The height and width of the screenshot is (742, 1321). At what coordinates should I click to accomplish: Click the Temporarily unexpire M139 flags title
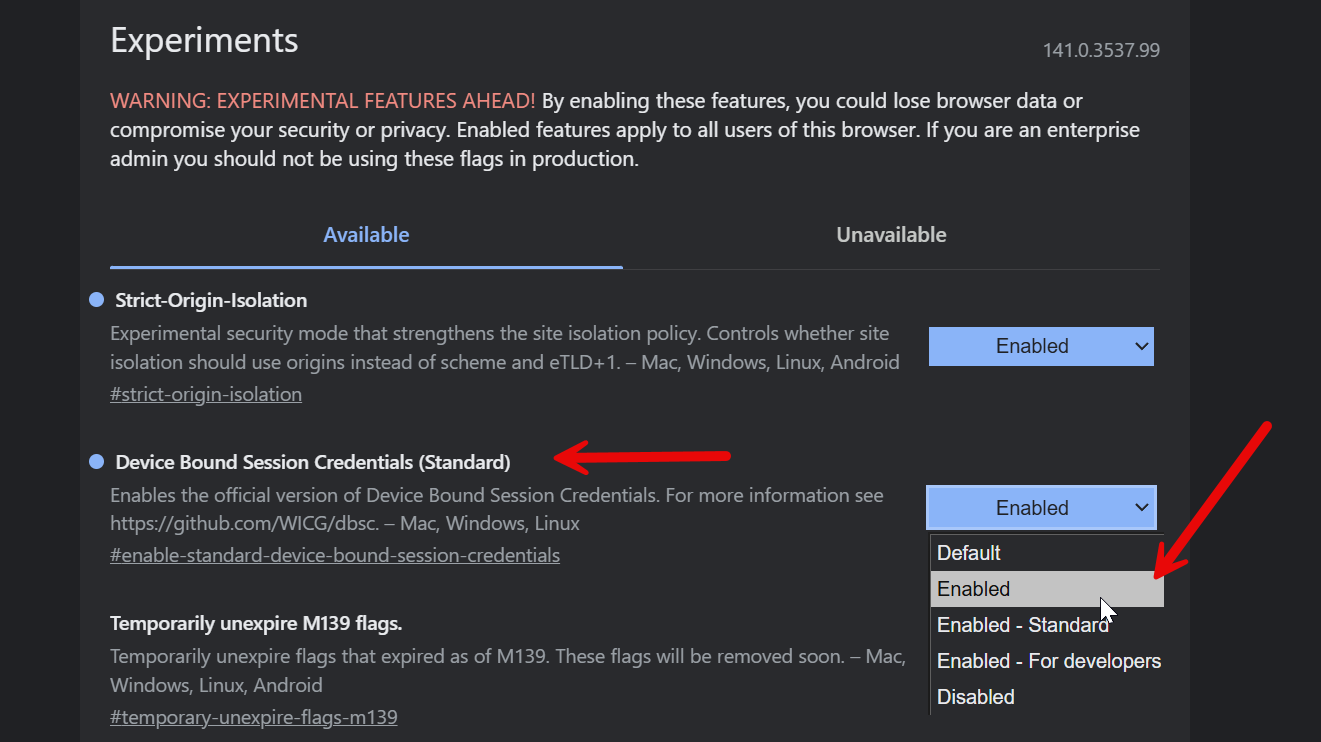click(x=256, y=624)
